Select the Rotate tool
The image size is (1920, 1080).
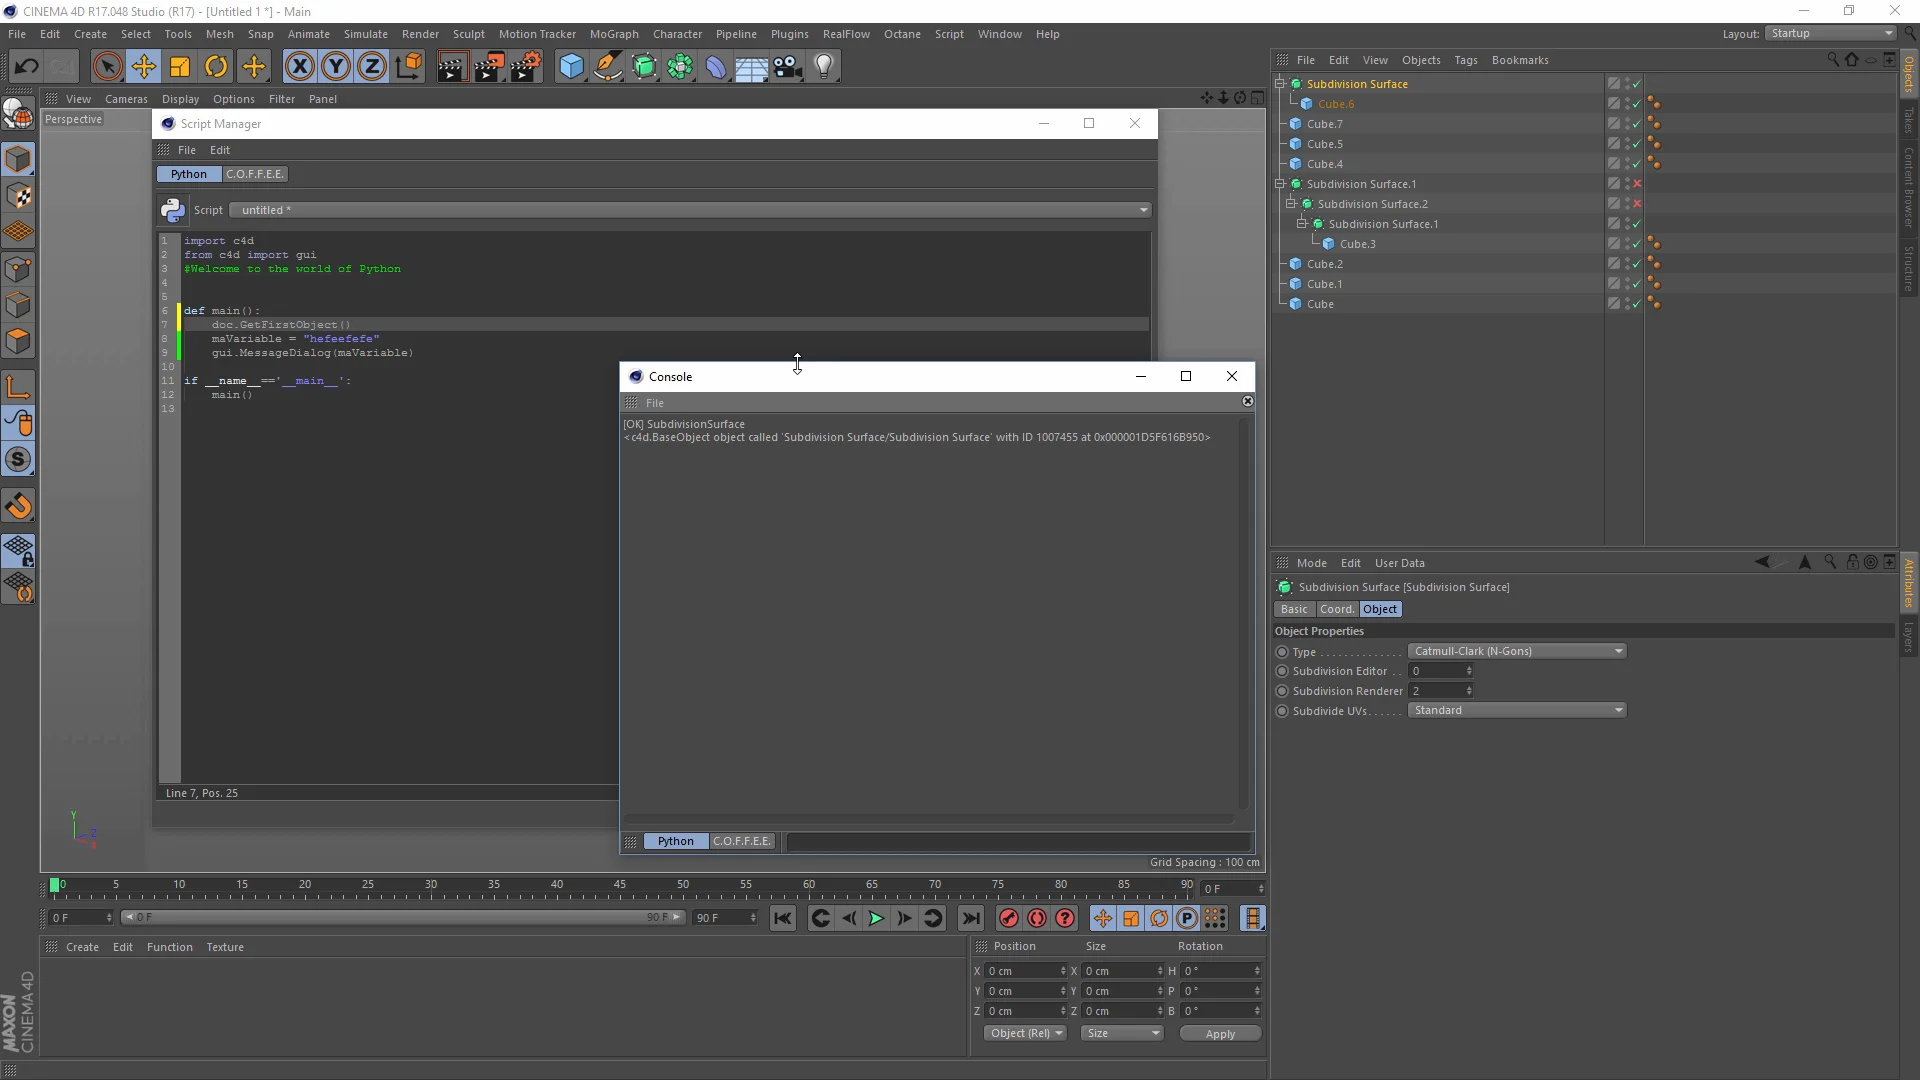coord(216,66)
